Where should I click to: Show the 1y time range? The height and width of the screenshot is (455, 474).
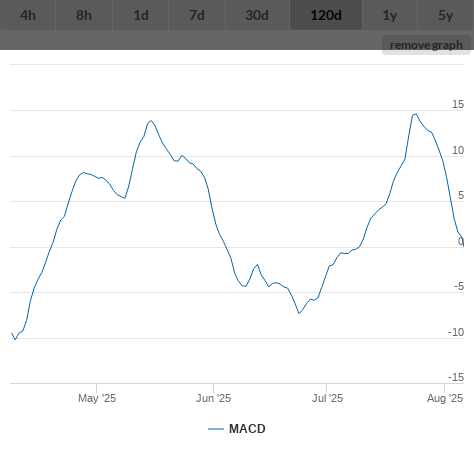390,15
